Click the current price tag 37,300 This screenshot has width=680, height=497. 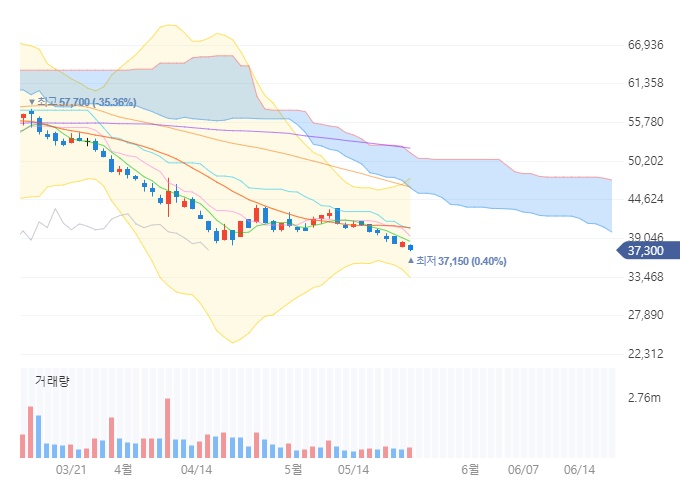coord(648,251)
